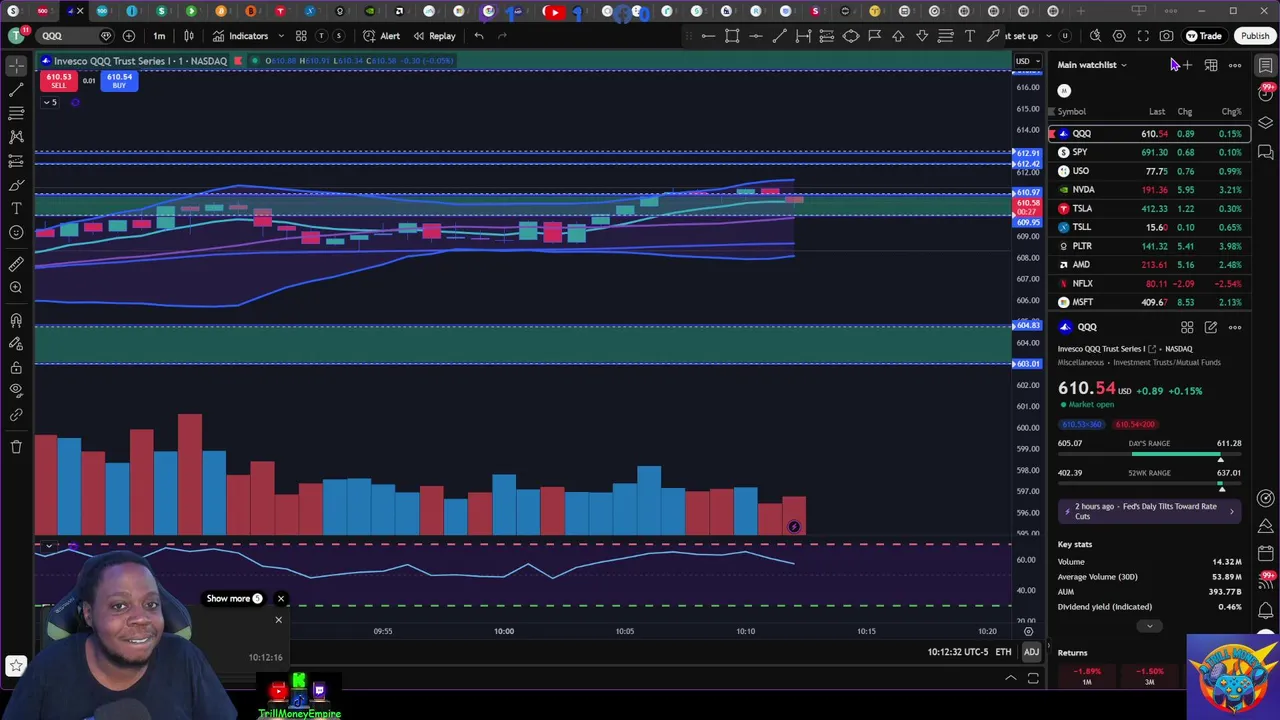Create a price Alert

tap(381, 36)
